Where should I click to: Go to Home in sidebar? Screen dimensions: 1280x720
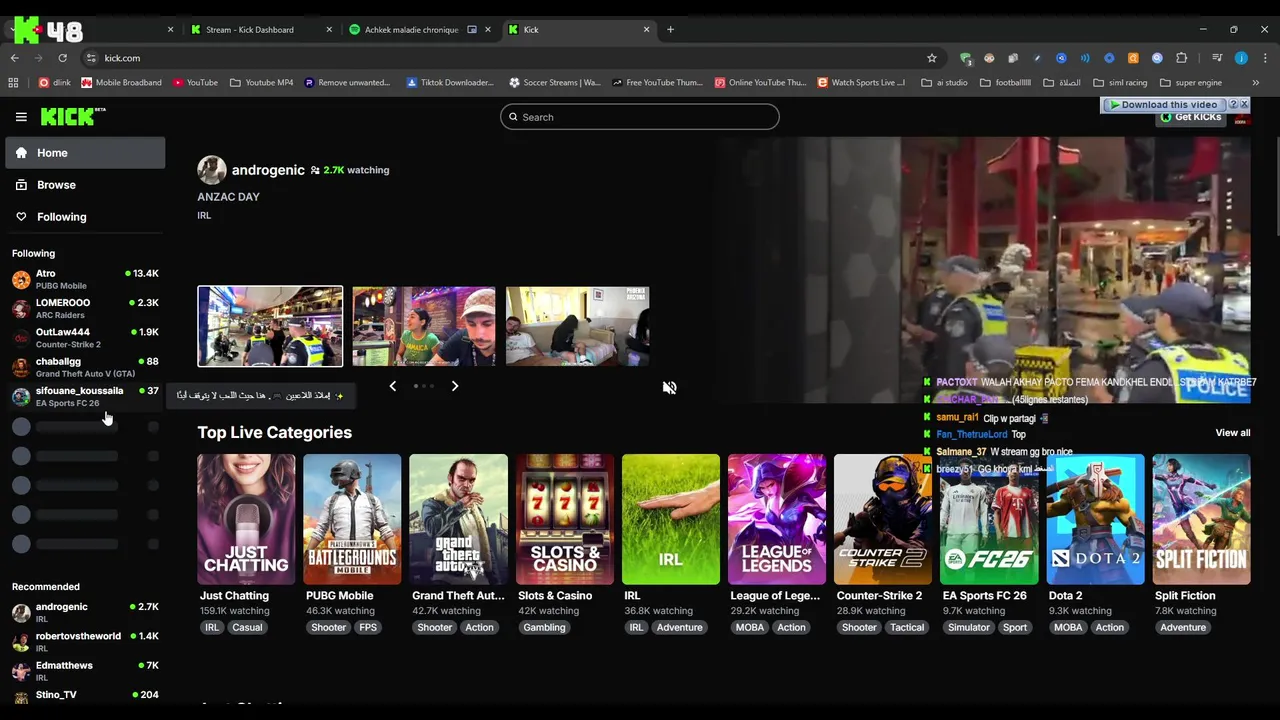(85, 153)
